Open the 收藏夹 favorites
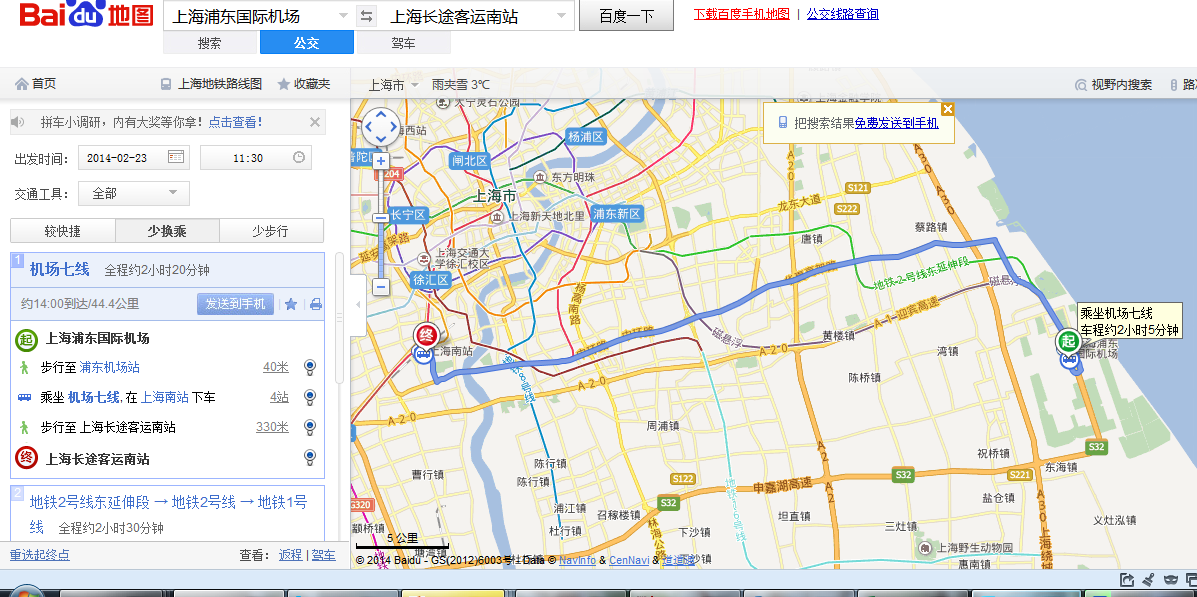 coord(304,84)
